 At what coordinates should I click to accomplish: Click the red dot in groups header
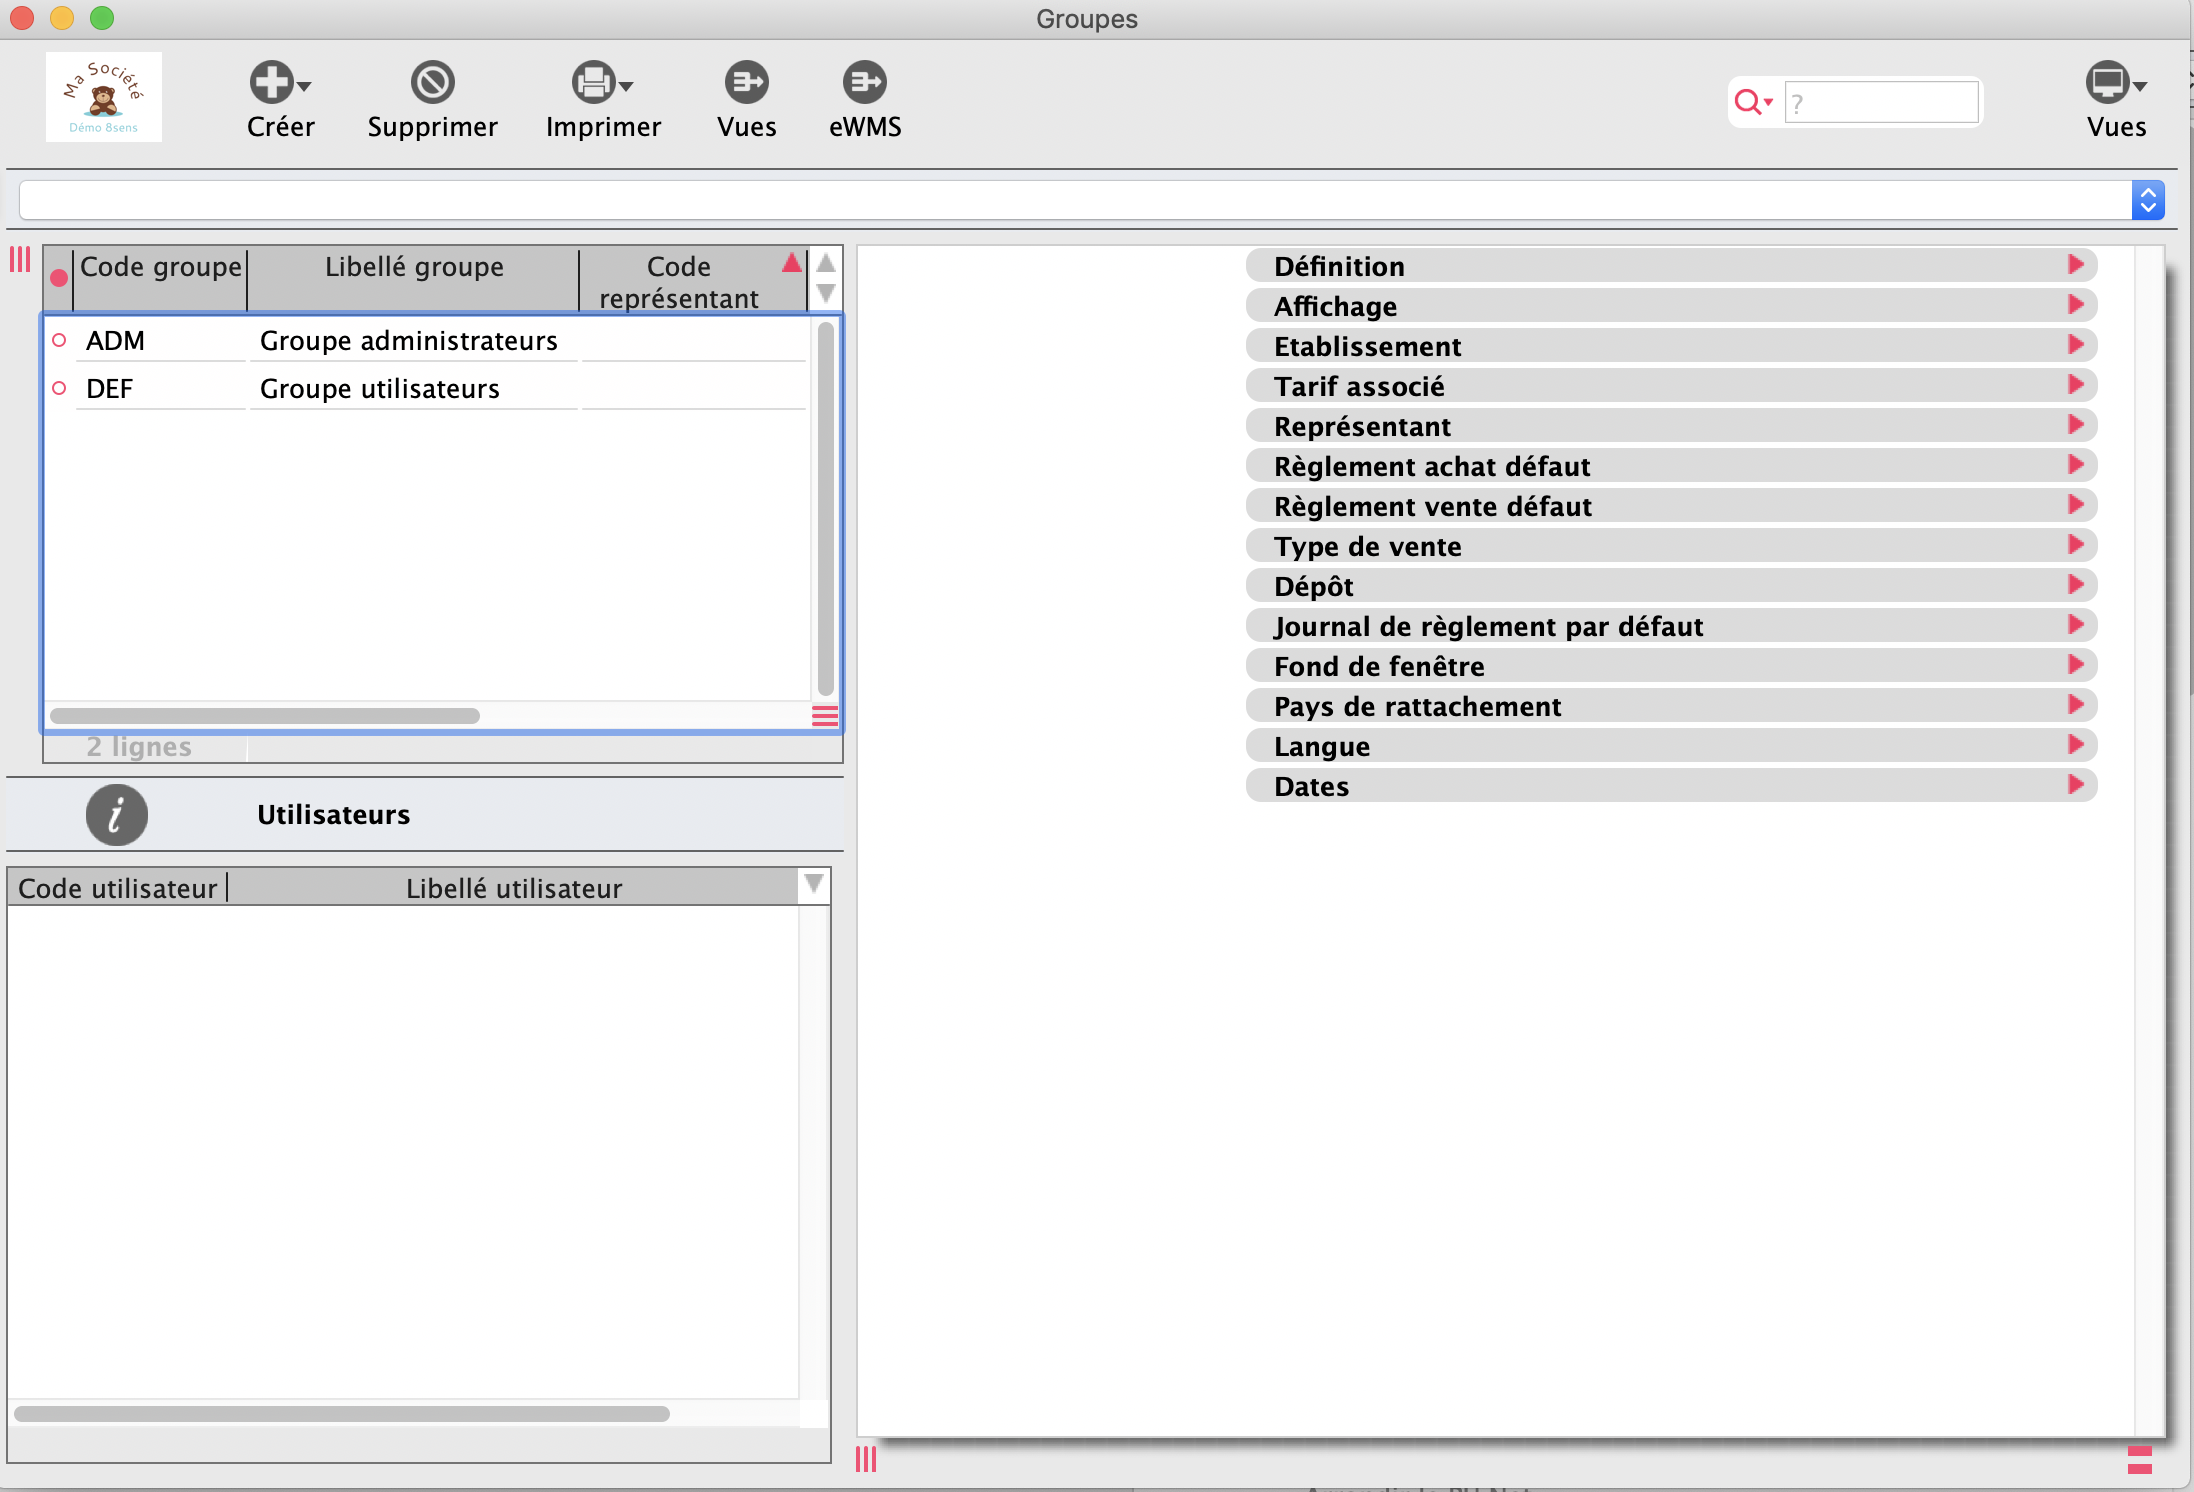click(59, 278)
